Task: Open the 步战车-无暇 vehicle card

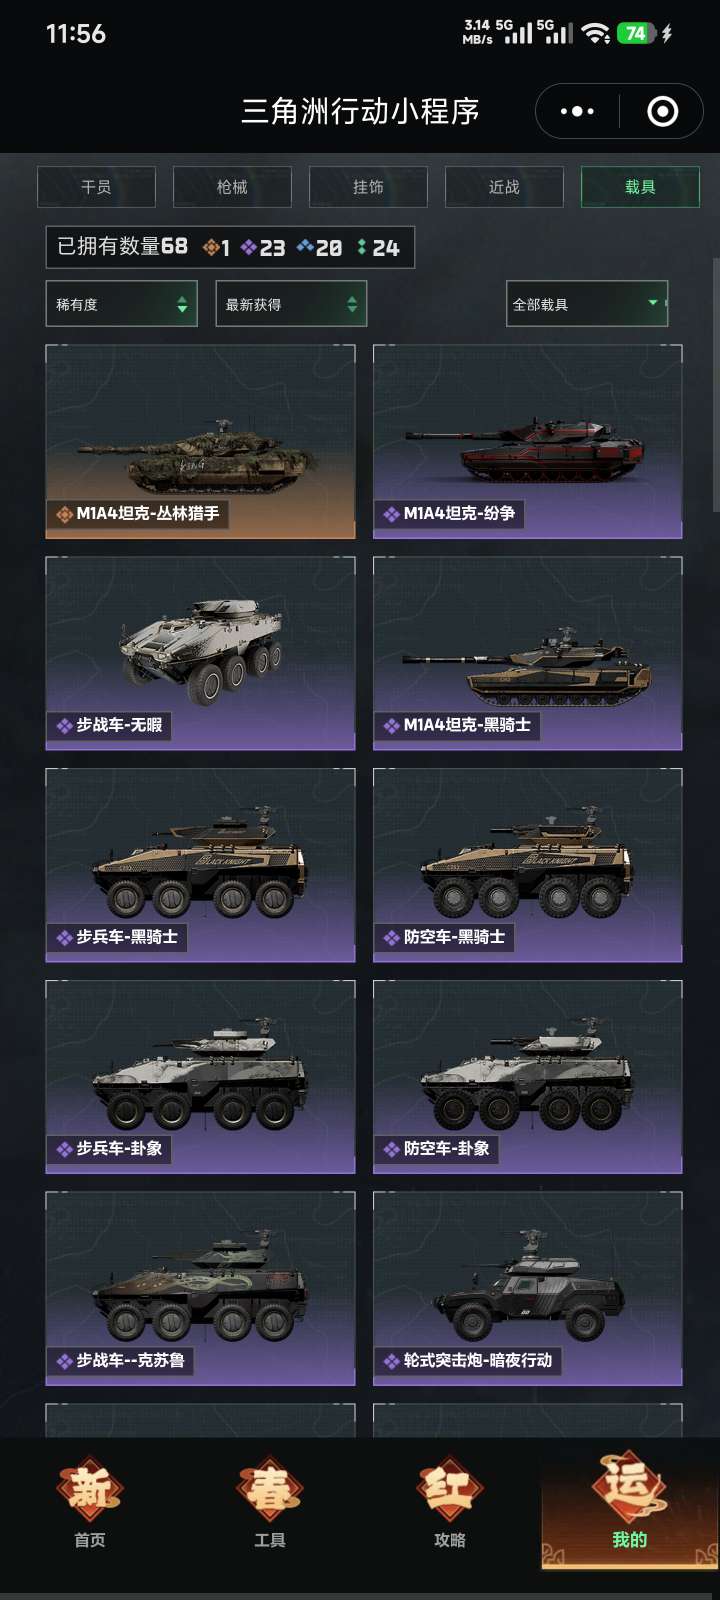Action: click(200, 654)
